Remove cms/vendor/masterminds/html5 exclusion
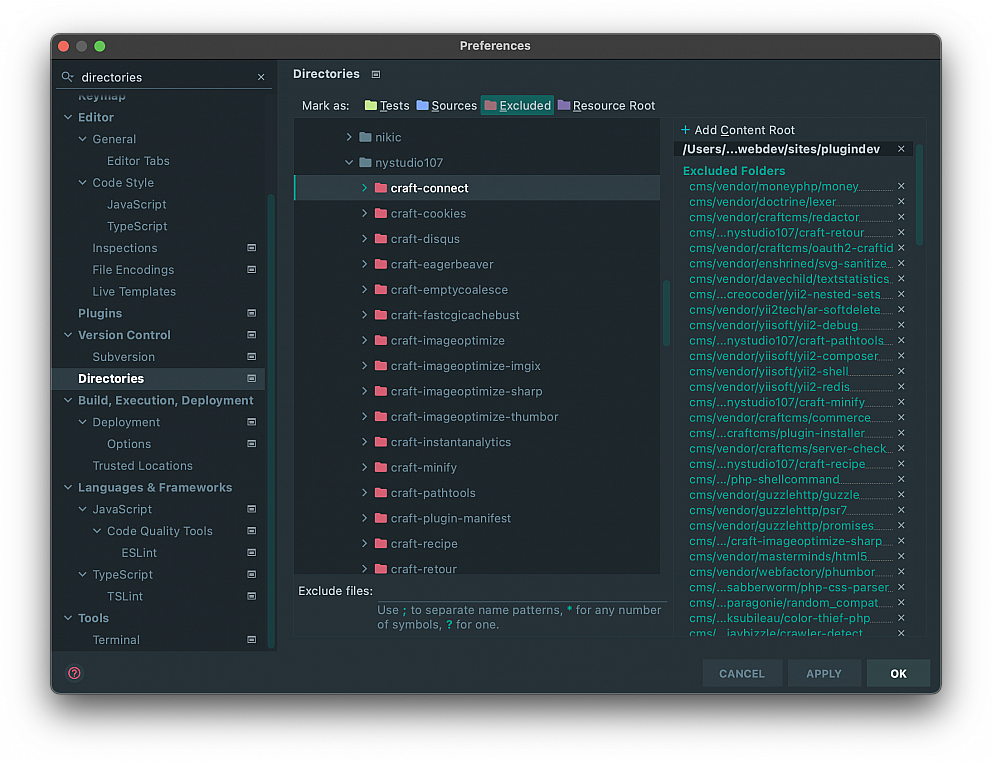The width and height of the screenshot is (992, 761). 901,557
